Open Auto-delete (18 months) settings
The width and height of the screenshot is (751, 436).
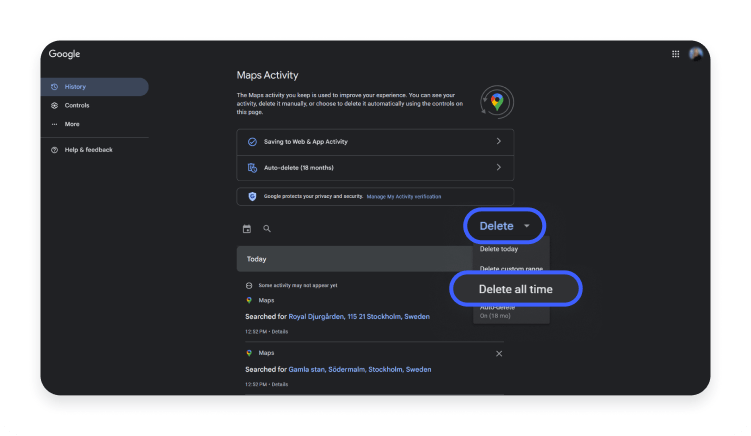coord(375,168)
